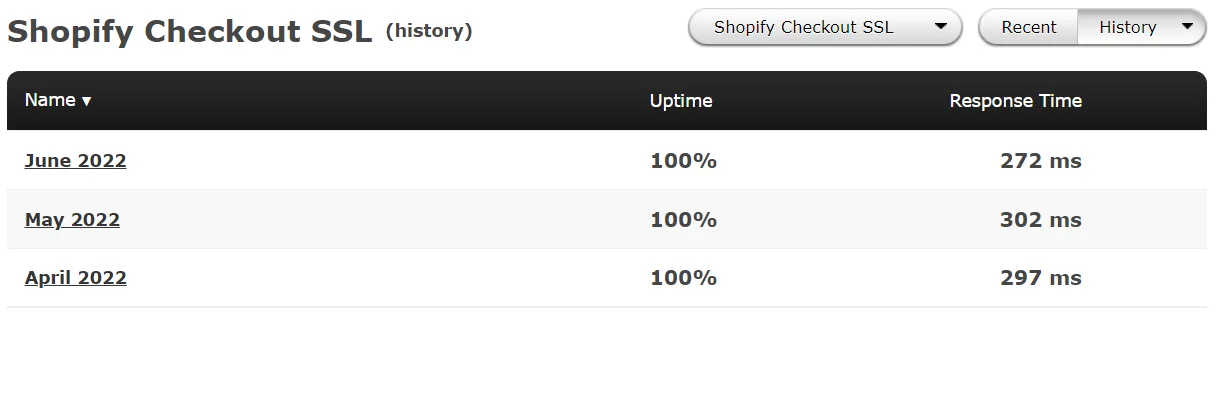Open the May 2022 history link
This screenshot has width=1217, height=406.
pyautogui.click(x=72, y=220)
